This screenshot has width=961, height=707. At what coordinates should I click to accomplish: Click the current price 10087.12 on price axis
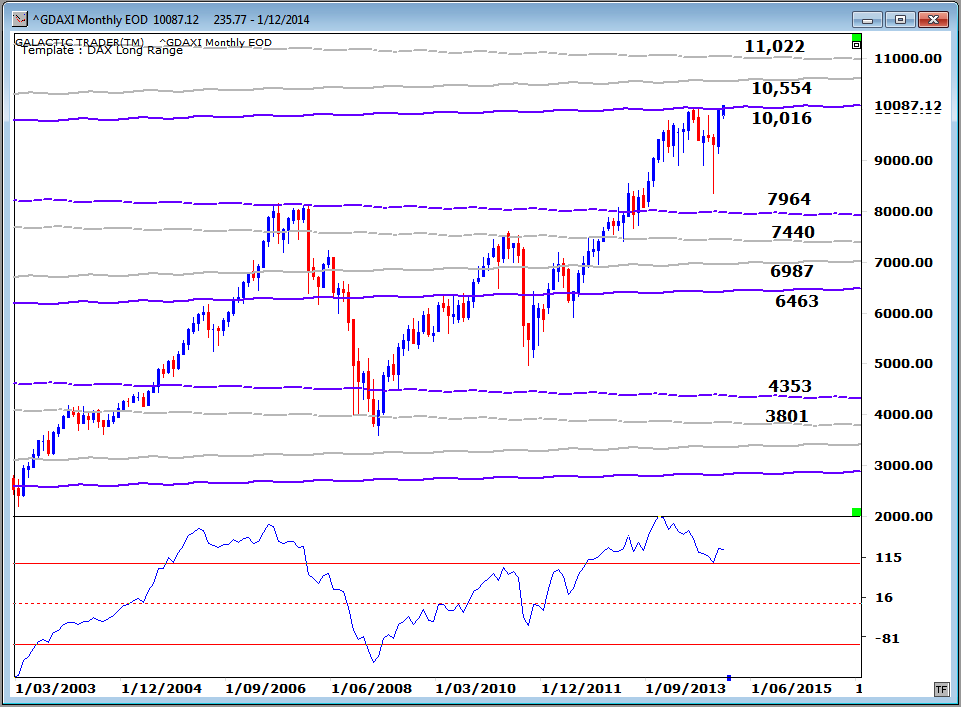click(908, 106)
